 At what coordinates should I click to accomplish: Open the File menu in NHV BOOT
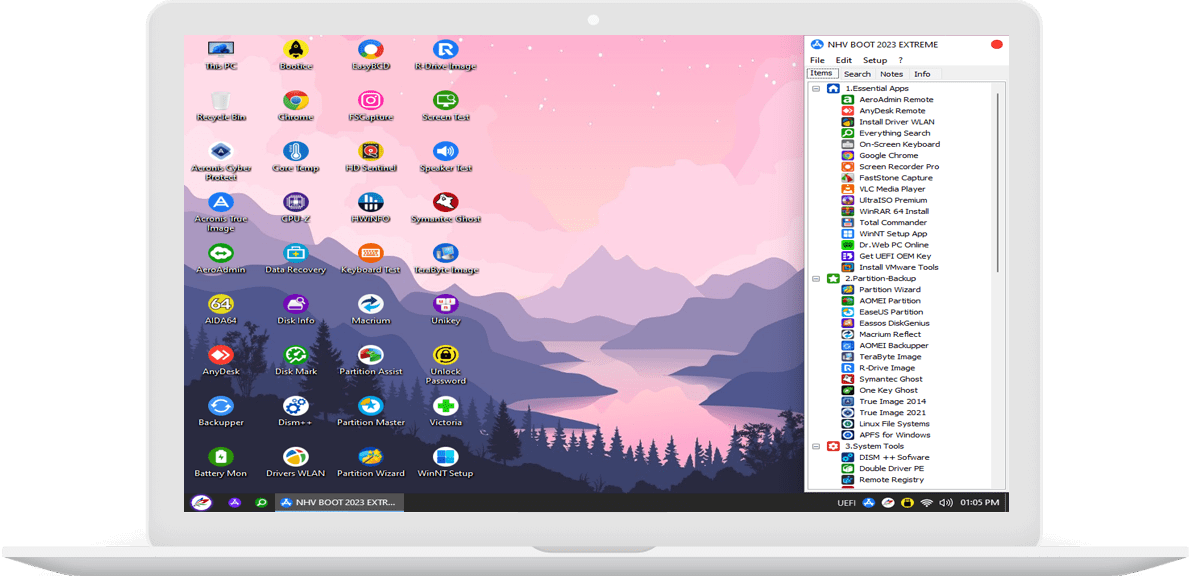coord(817,60)
